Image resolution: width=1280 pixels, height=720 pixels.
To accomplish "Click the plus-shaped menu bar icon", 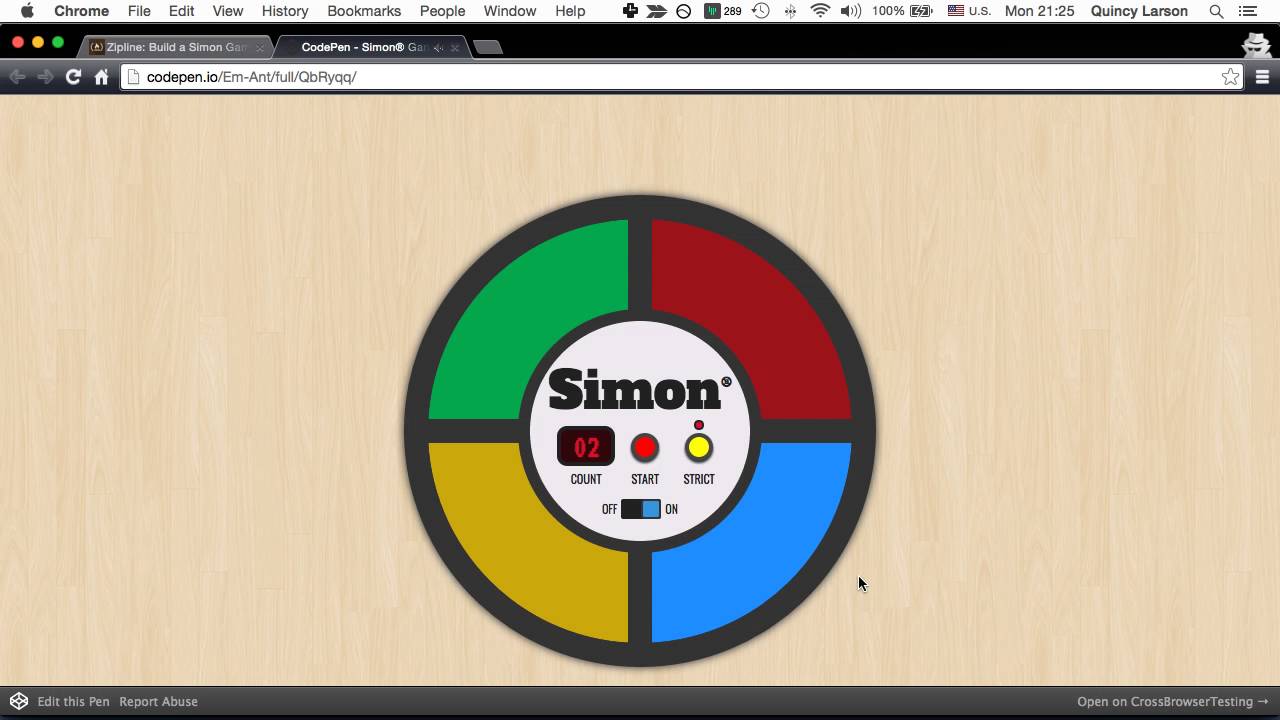I will (630, 11).
